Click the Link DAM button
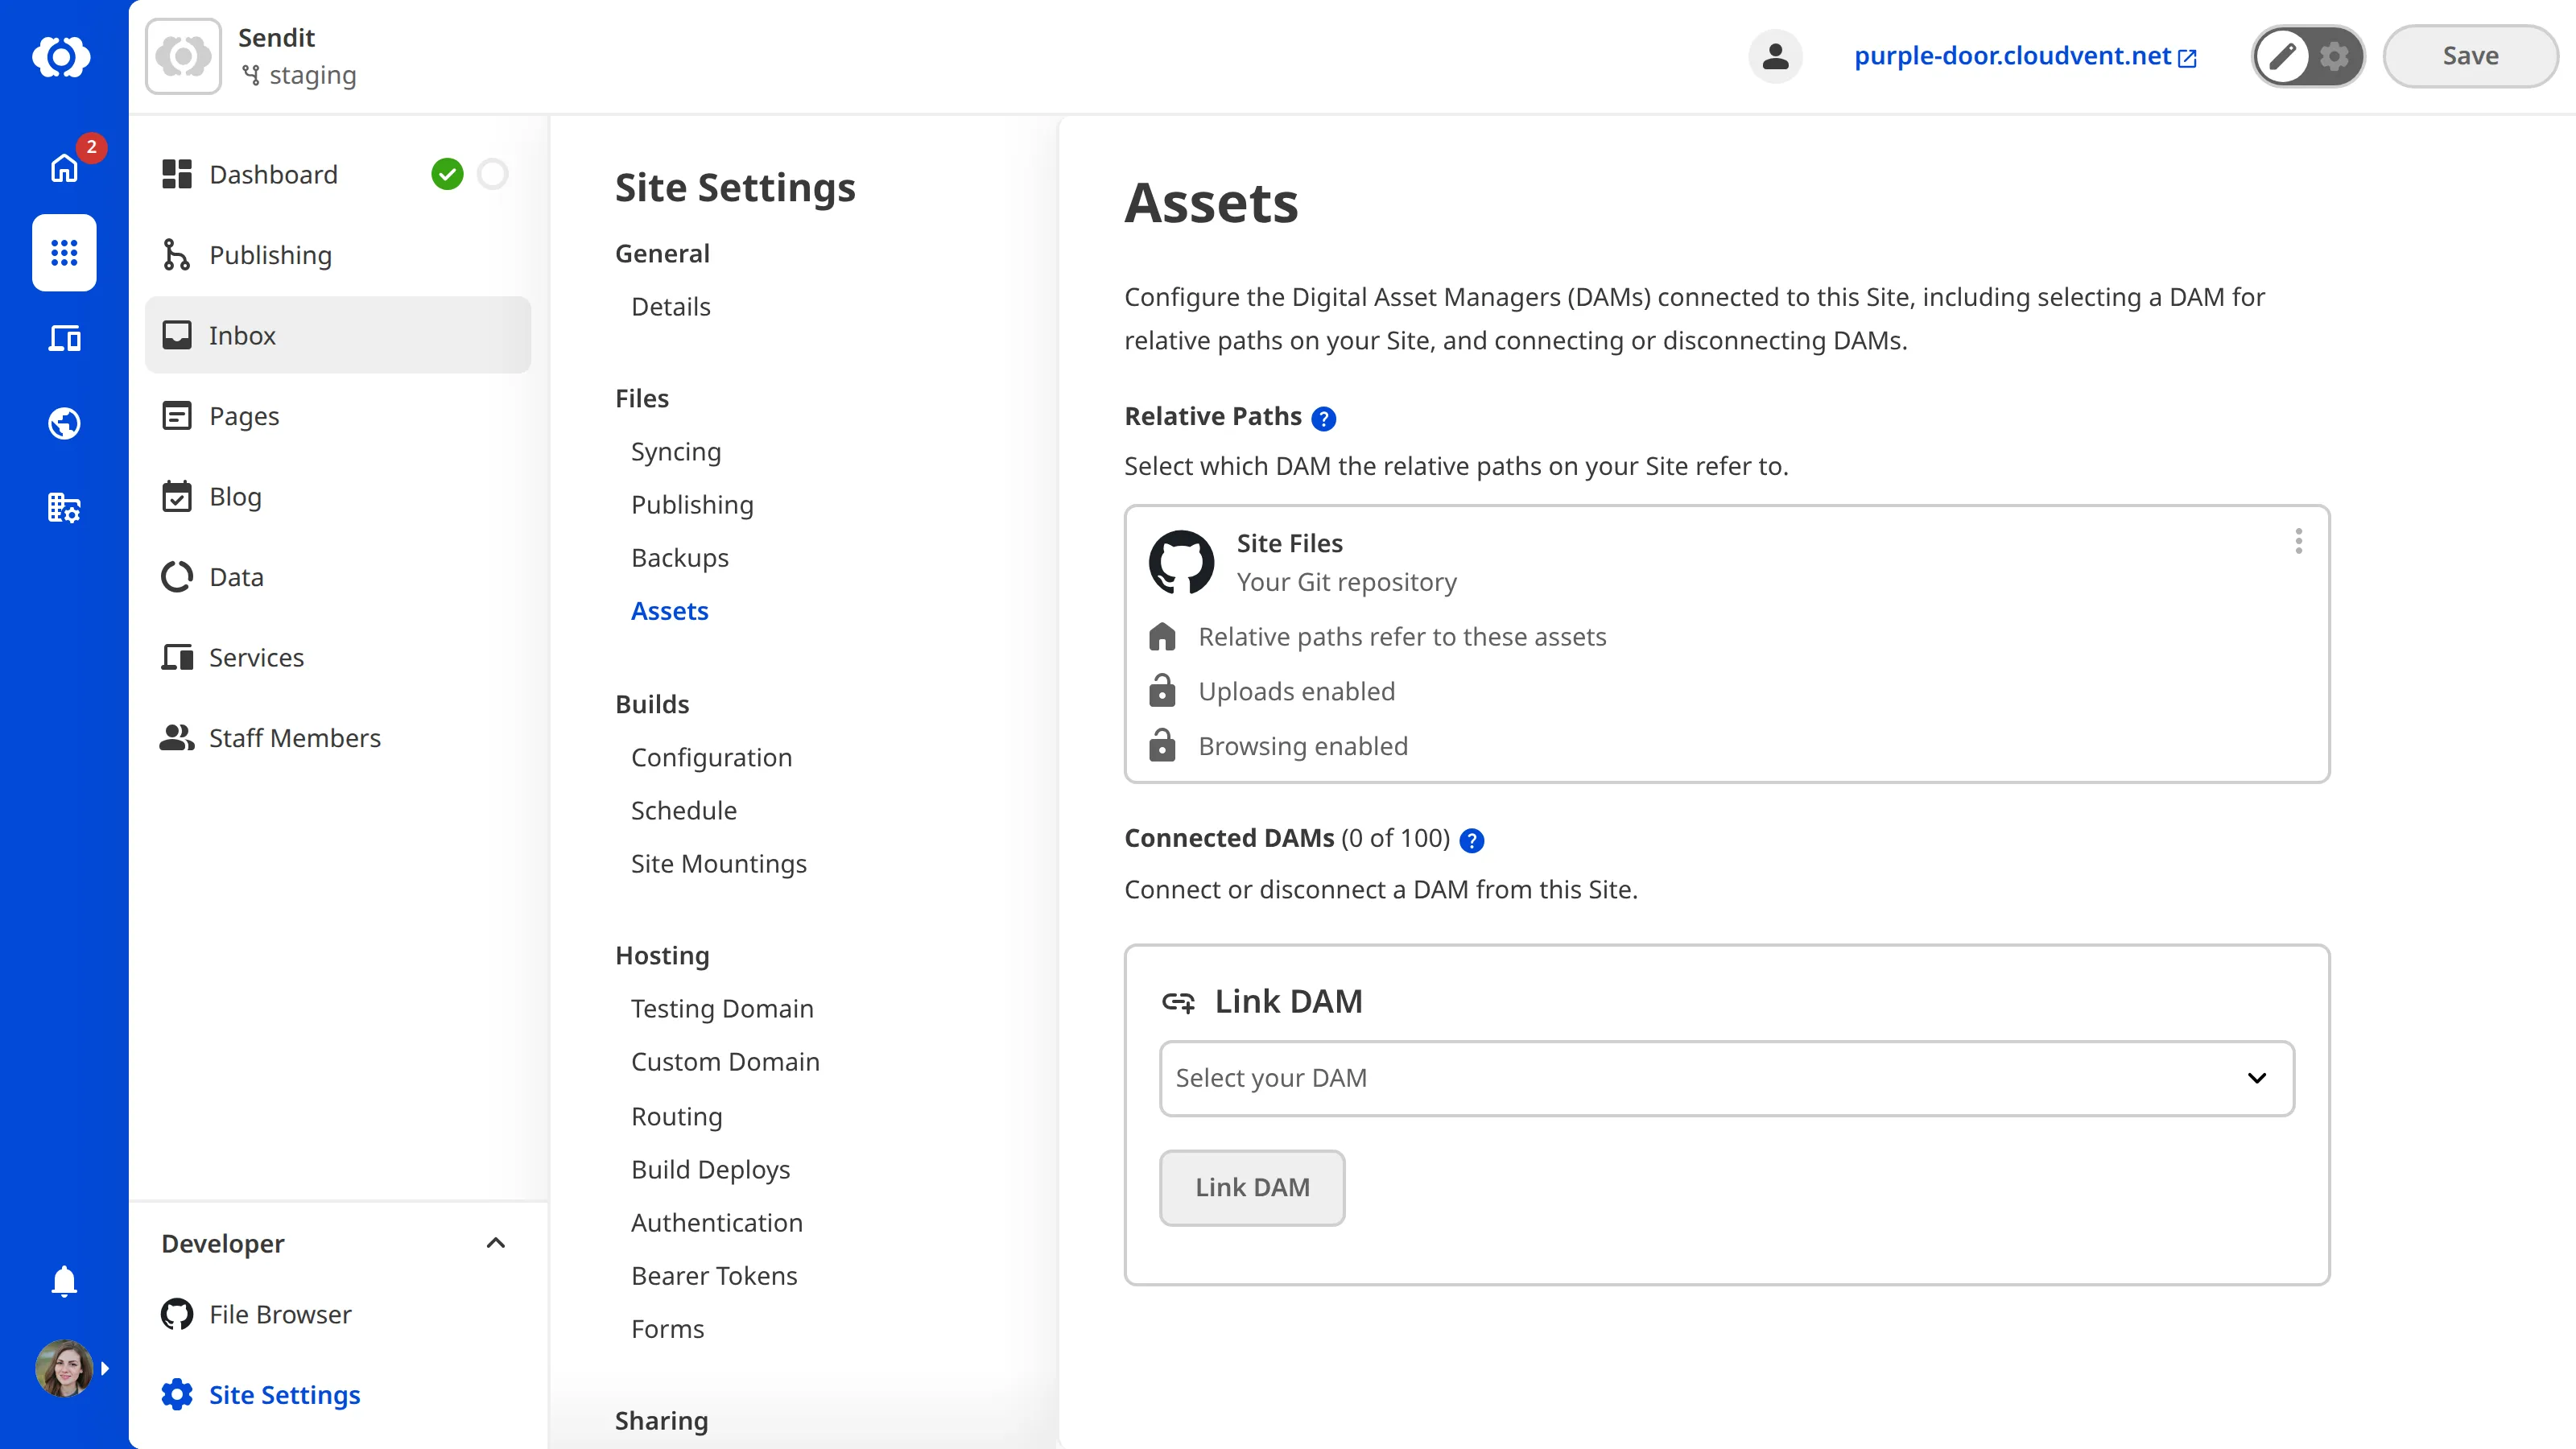 (1251, 1187)
